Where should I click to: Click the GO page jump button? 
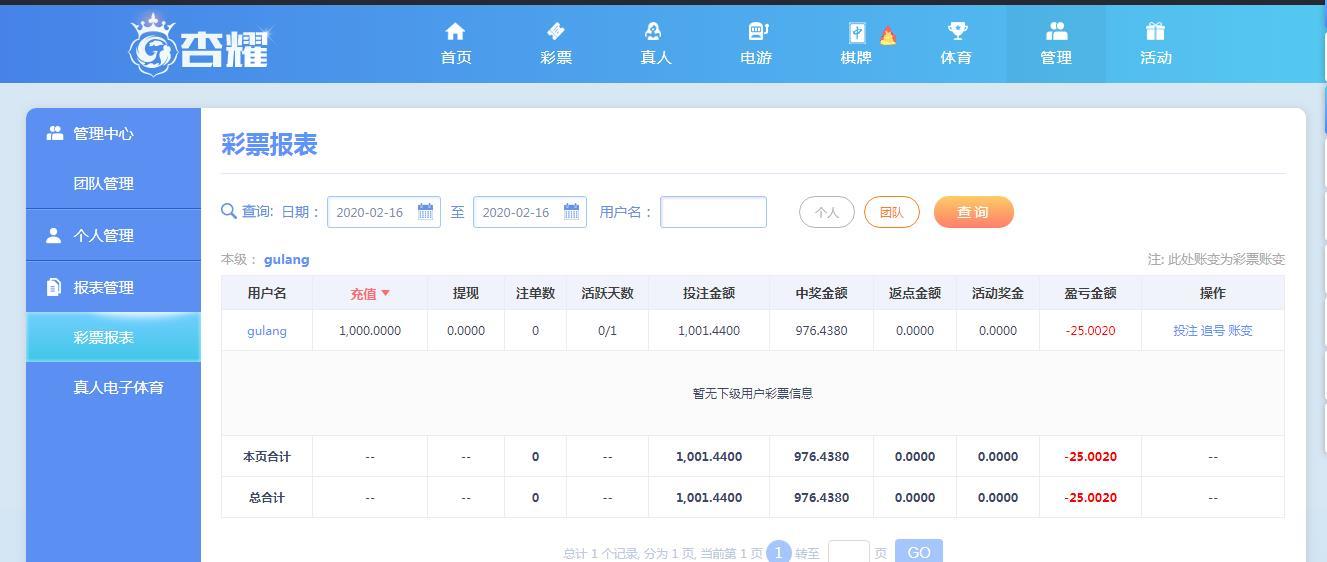pos(918,552)
